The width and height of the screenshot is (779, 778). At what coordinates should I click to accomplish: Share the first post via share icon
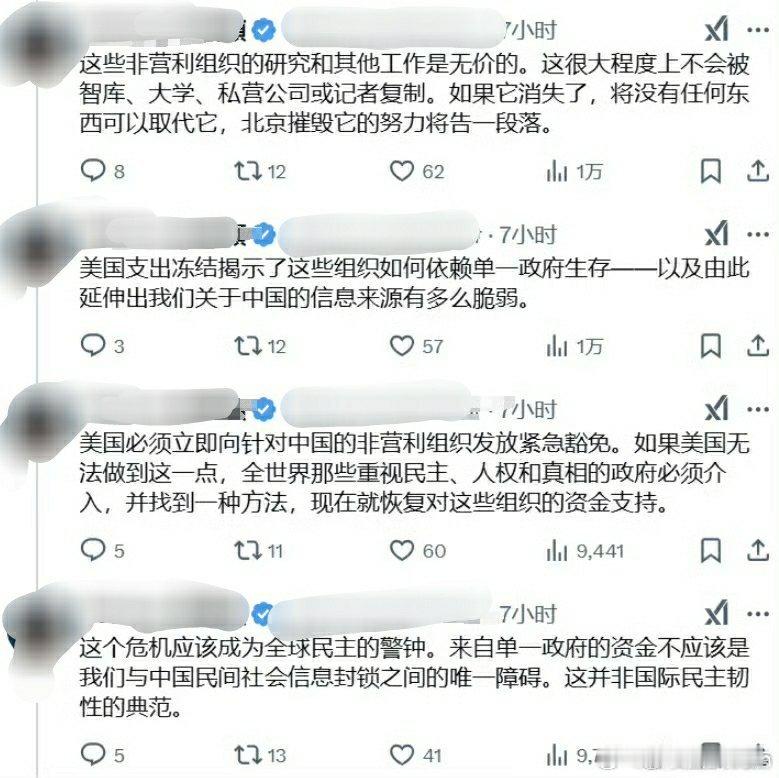[758, 170]
